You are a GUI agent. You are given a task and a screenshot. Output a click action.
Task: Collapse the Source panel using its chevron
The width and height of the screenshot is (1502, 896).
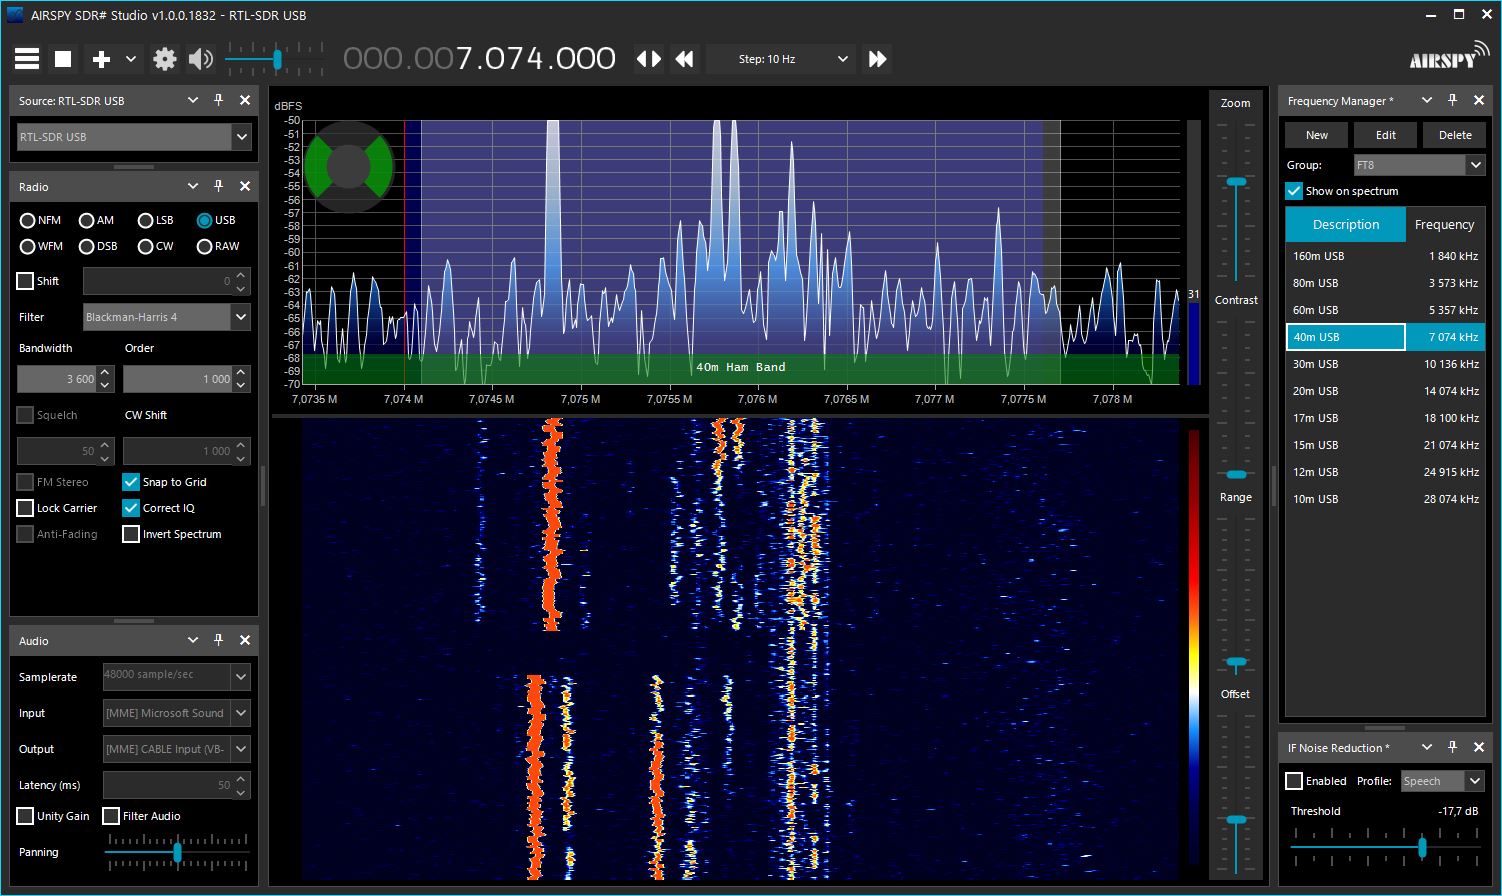click(x=193, y=100)
